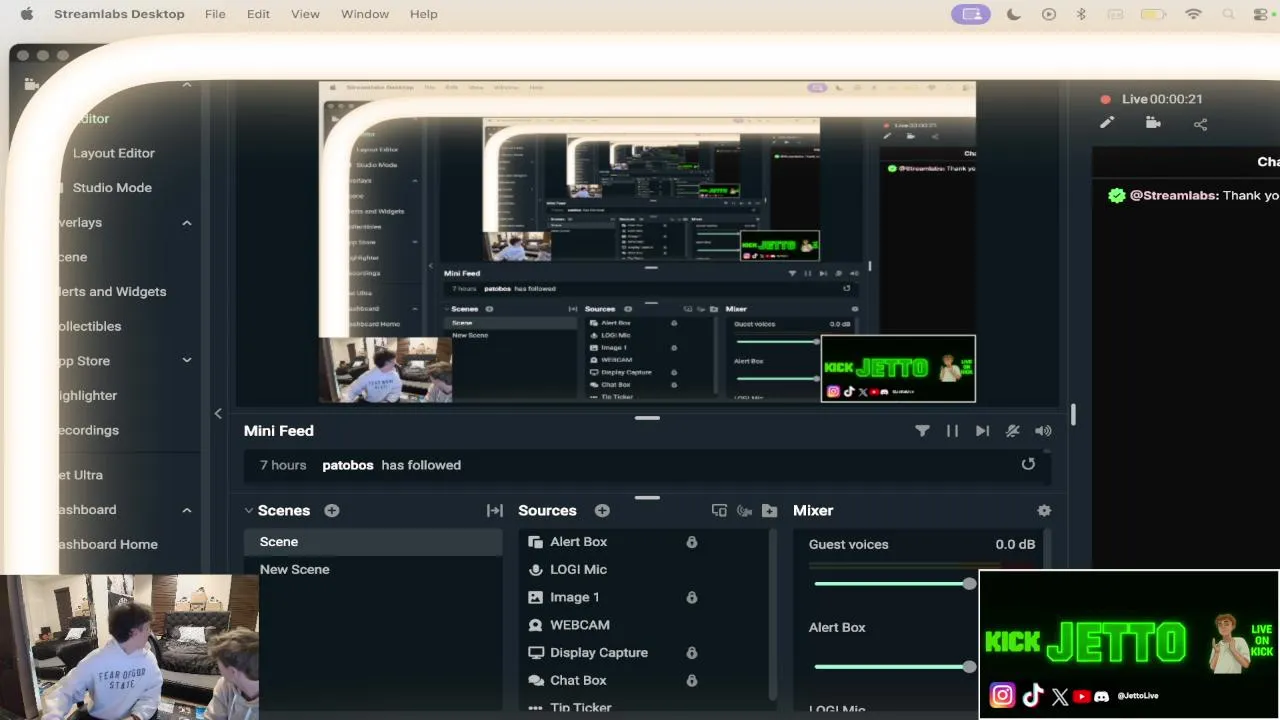1280x720 pixels.
Task: Open macOS Wi-Fi status icon
Action: 1193,14
